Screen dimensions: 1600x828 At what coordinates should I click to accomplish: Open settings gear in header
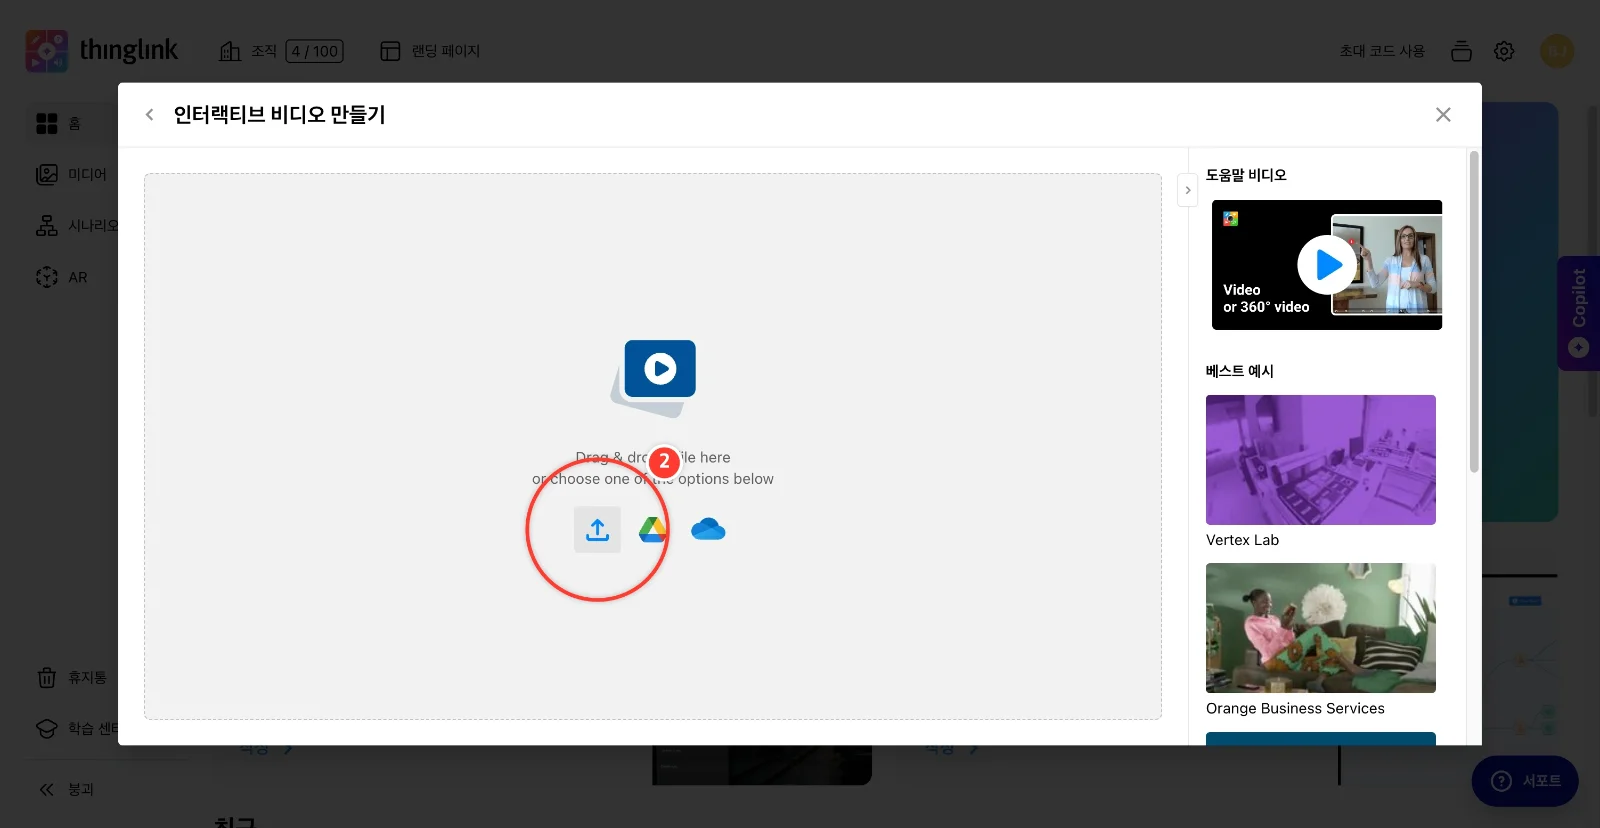pos(1504,51)
